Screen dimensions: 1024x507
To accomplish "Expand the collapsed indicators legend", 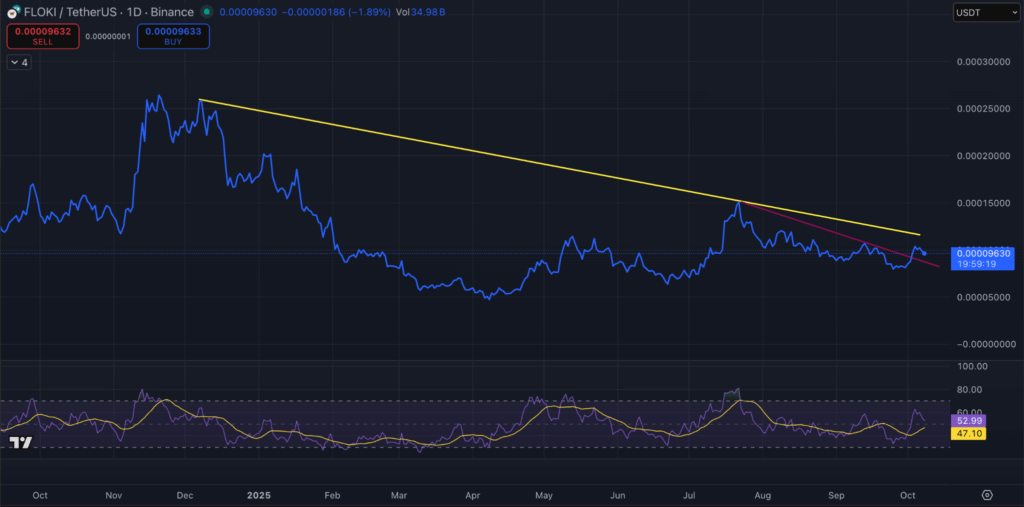I will click(19, 62).
